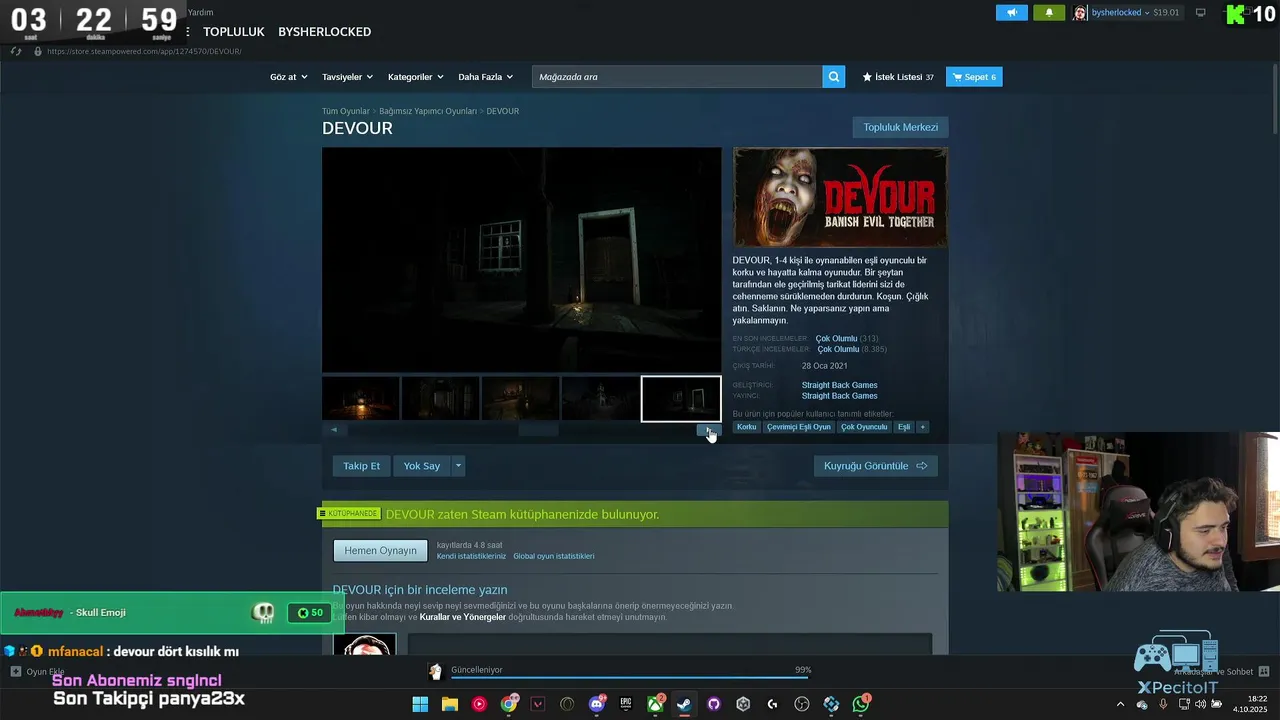Click Kuyruğu Görüntüle button

(876, 466)
